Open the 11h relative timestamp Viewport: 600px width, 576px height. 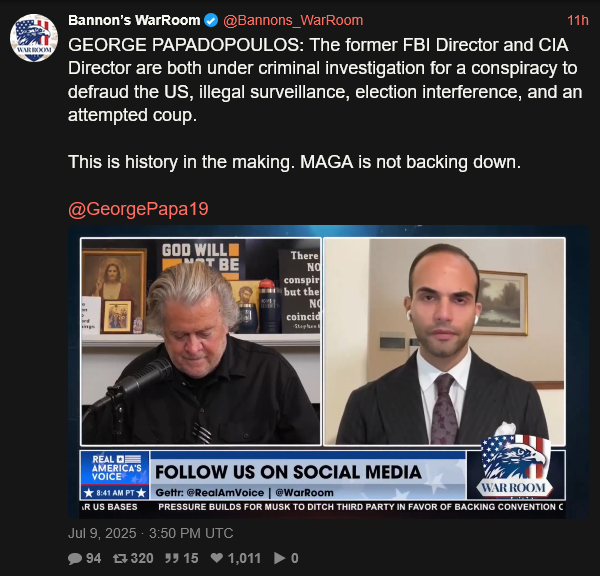coord(577,20)
